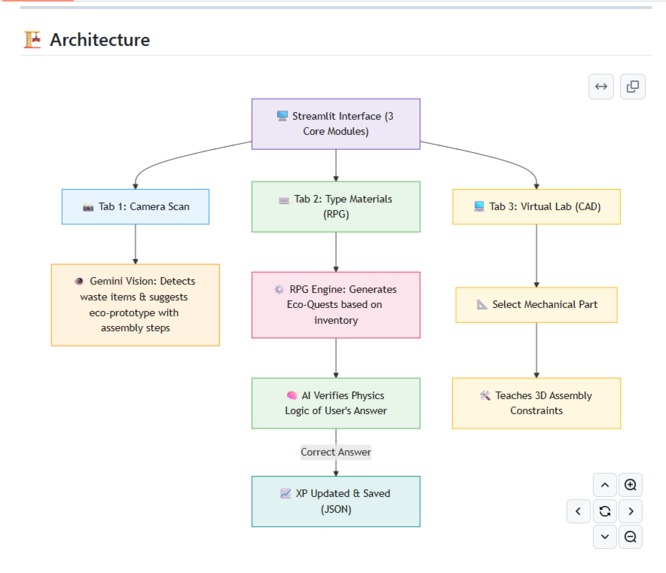Select the Tab 3: Virtual Lab node
The height and width of the screenshot is (573, 666).
536,207
